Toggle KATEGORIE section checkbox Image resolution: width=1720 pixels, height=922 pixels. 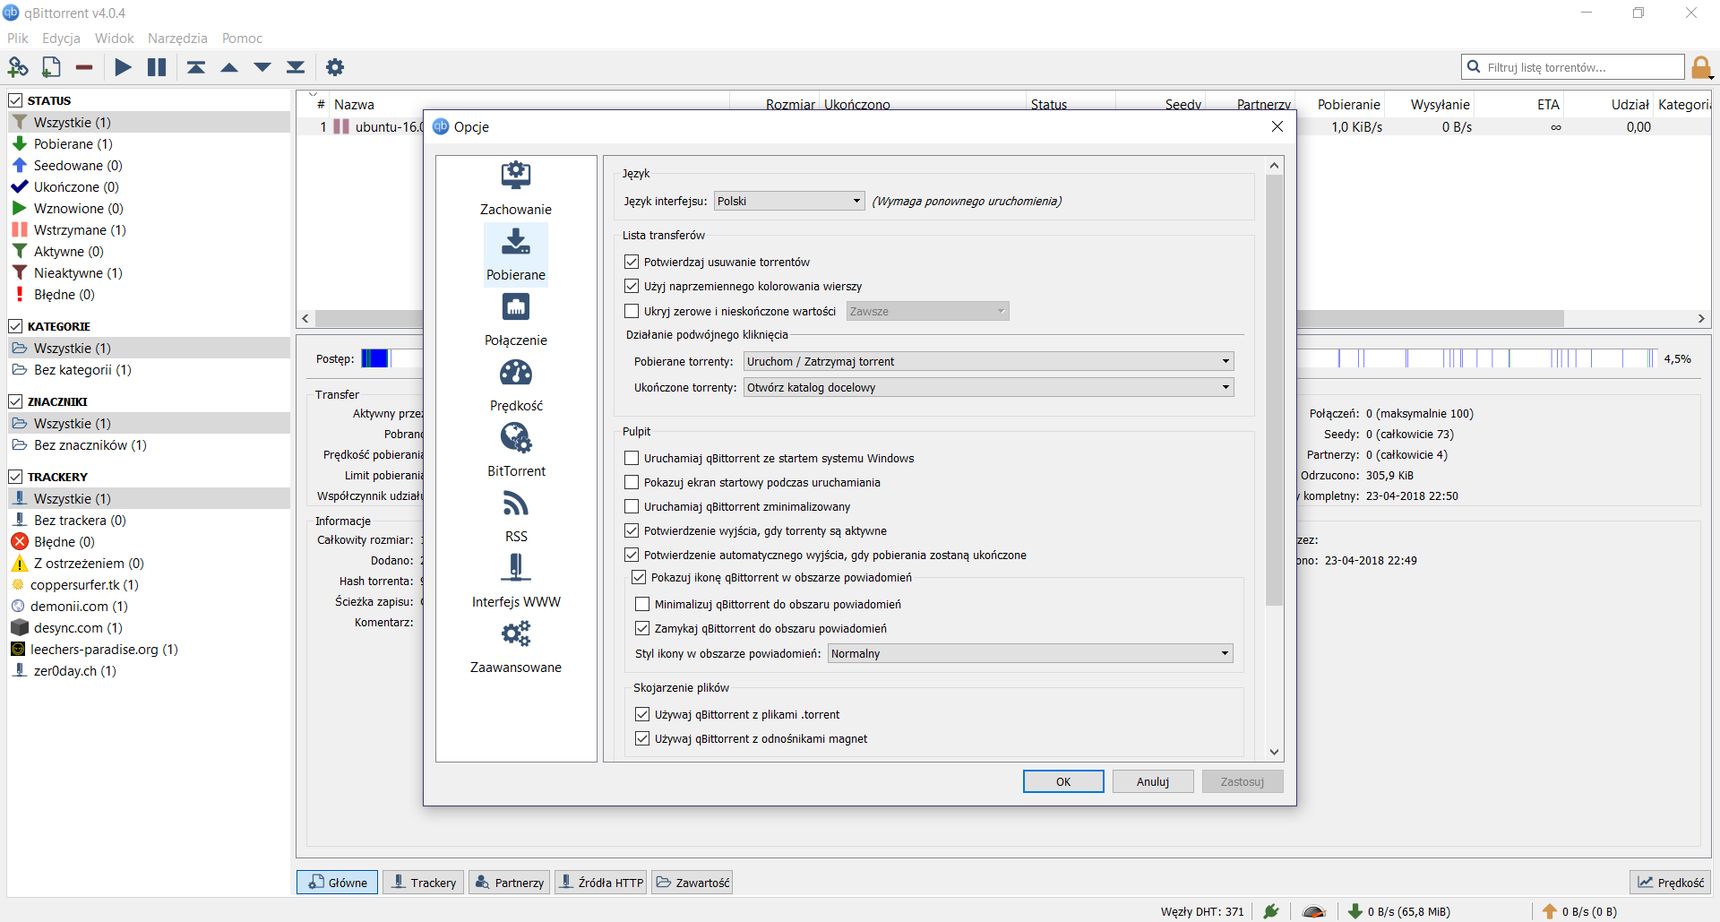[16, 326]
